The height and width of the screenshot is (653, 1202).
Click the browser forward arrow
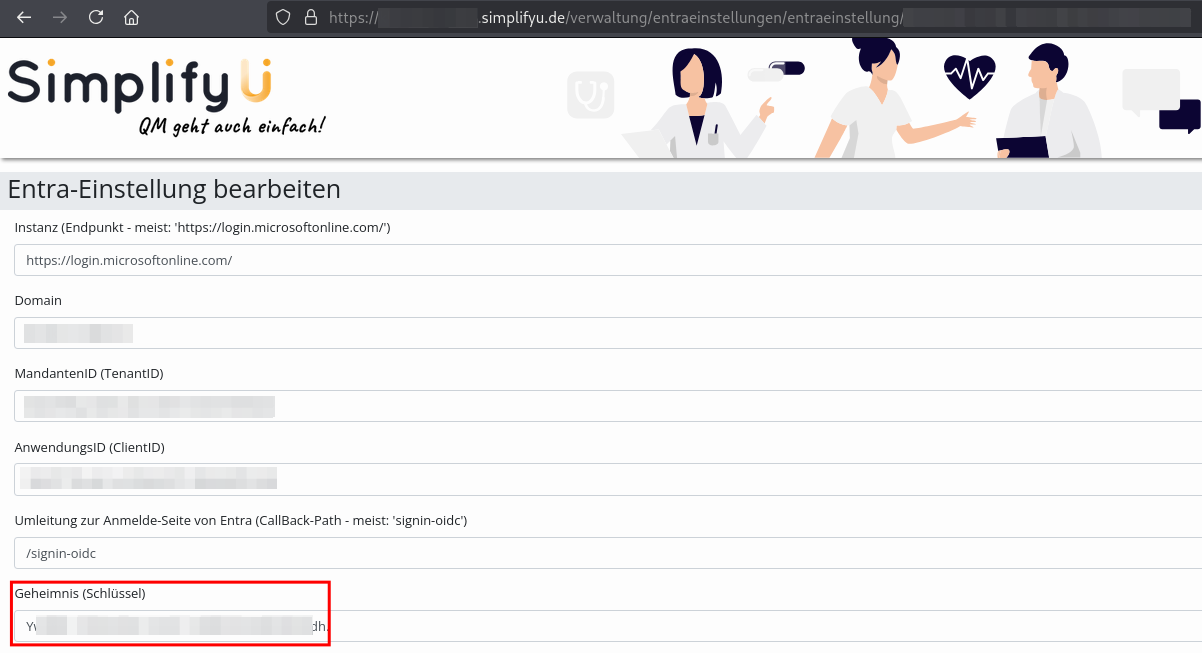pyautogui.click(x=60, y=17)
